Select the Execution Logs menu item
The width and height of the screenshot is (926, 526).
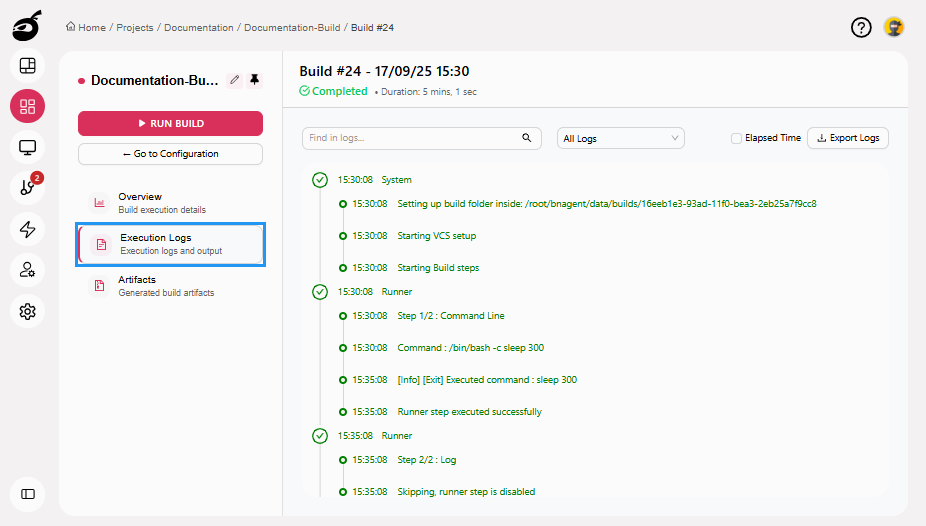[170, 244]
